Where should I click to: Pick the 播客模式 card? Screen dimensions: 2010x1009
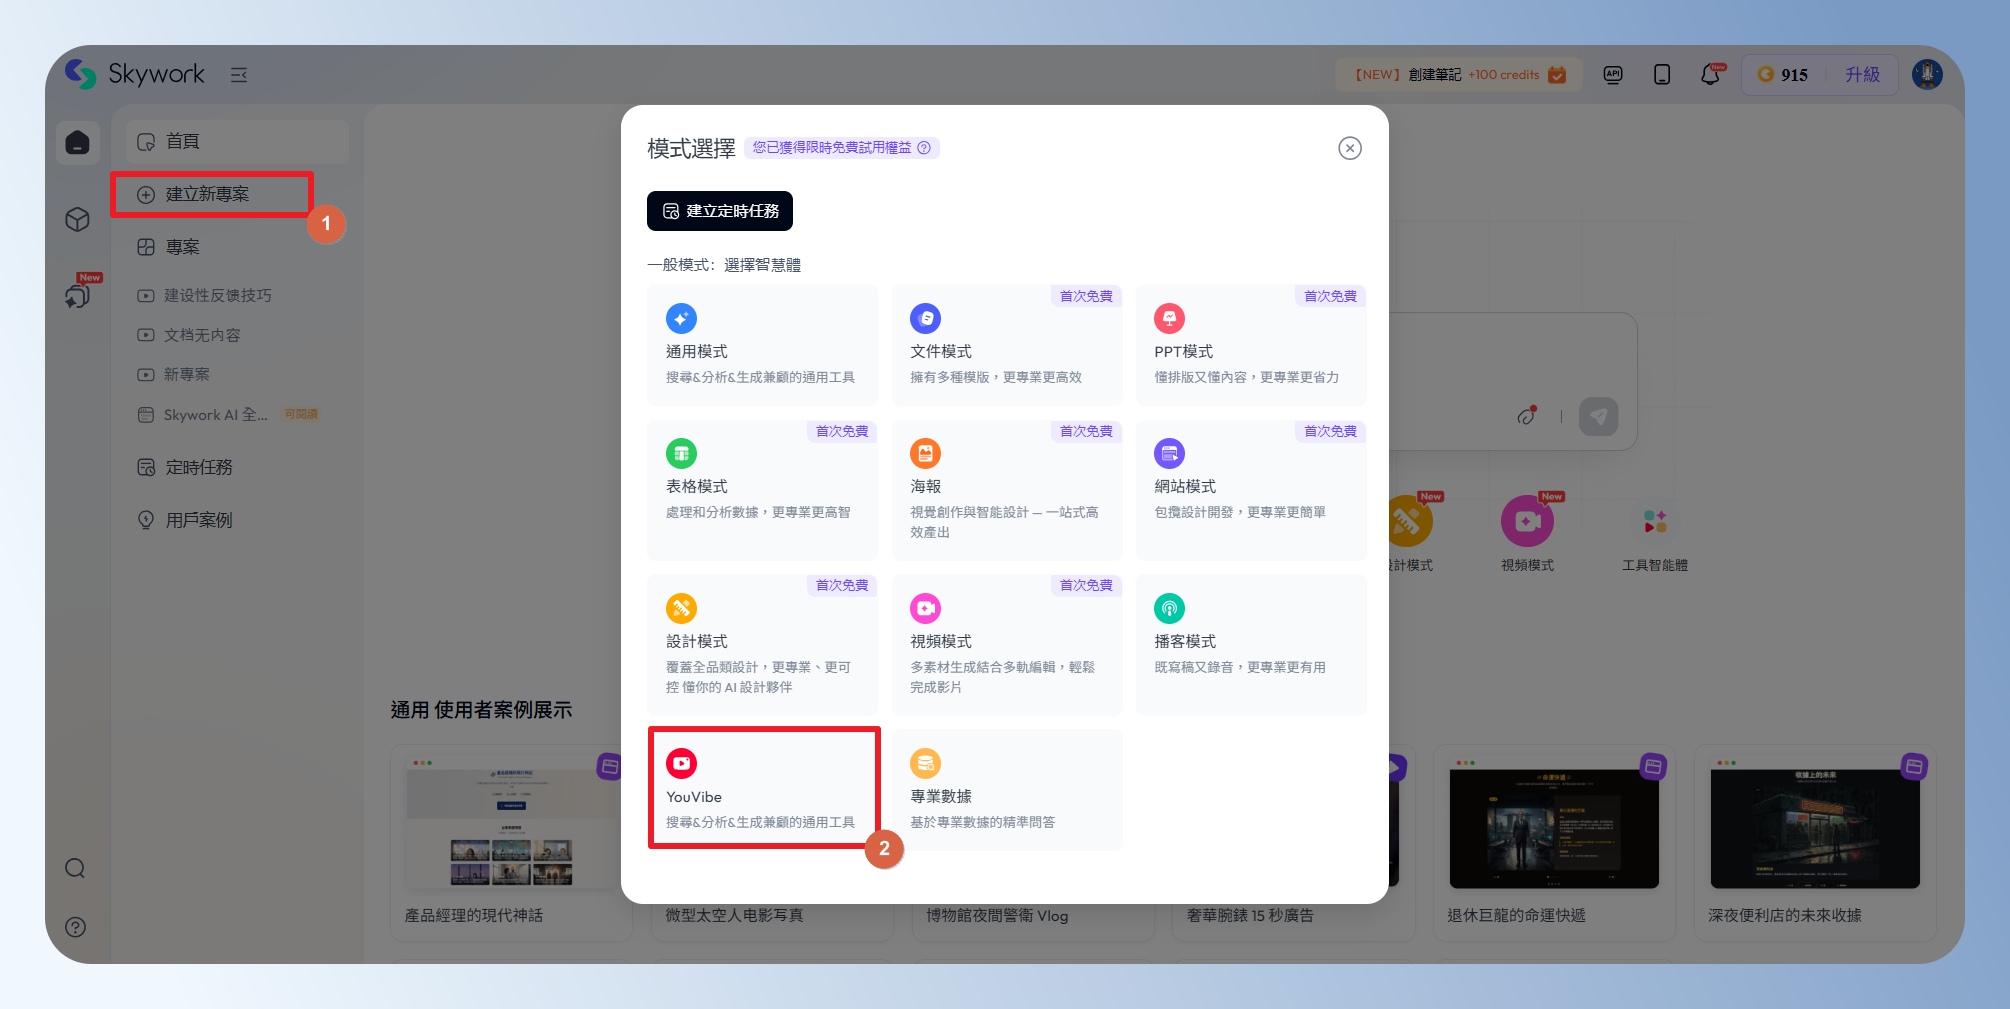[x=1250, y=645]
